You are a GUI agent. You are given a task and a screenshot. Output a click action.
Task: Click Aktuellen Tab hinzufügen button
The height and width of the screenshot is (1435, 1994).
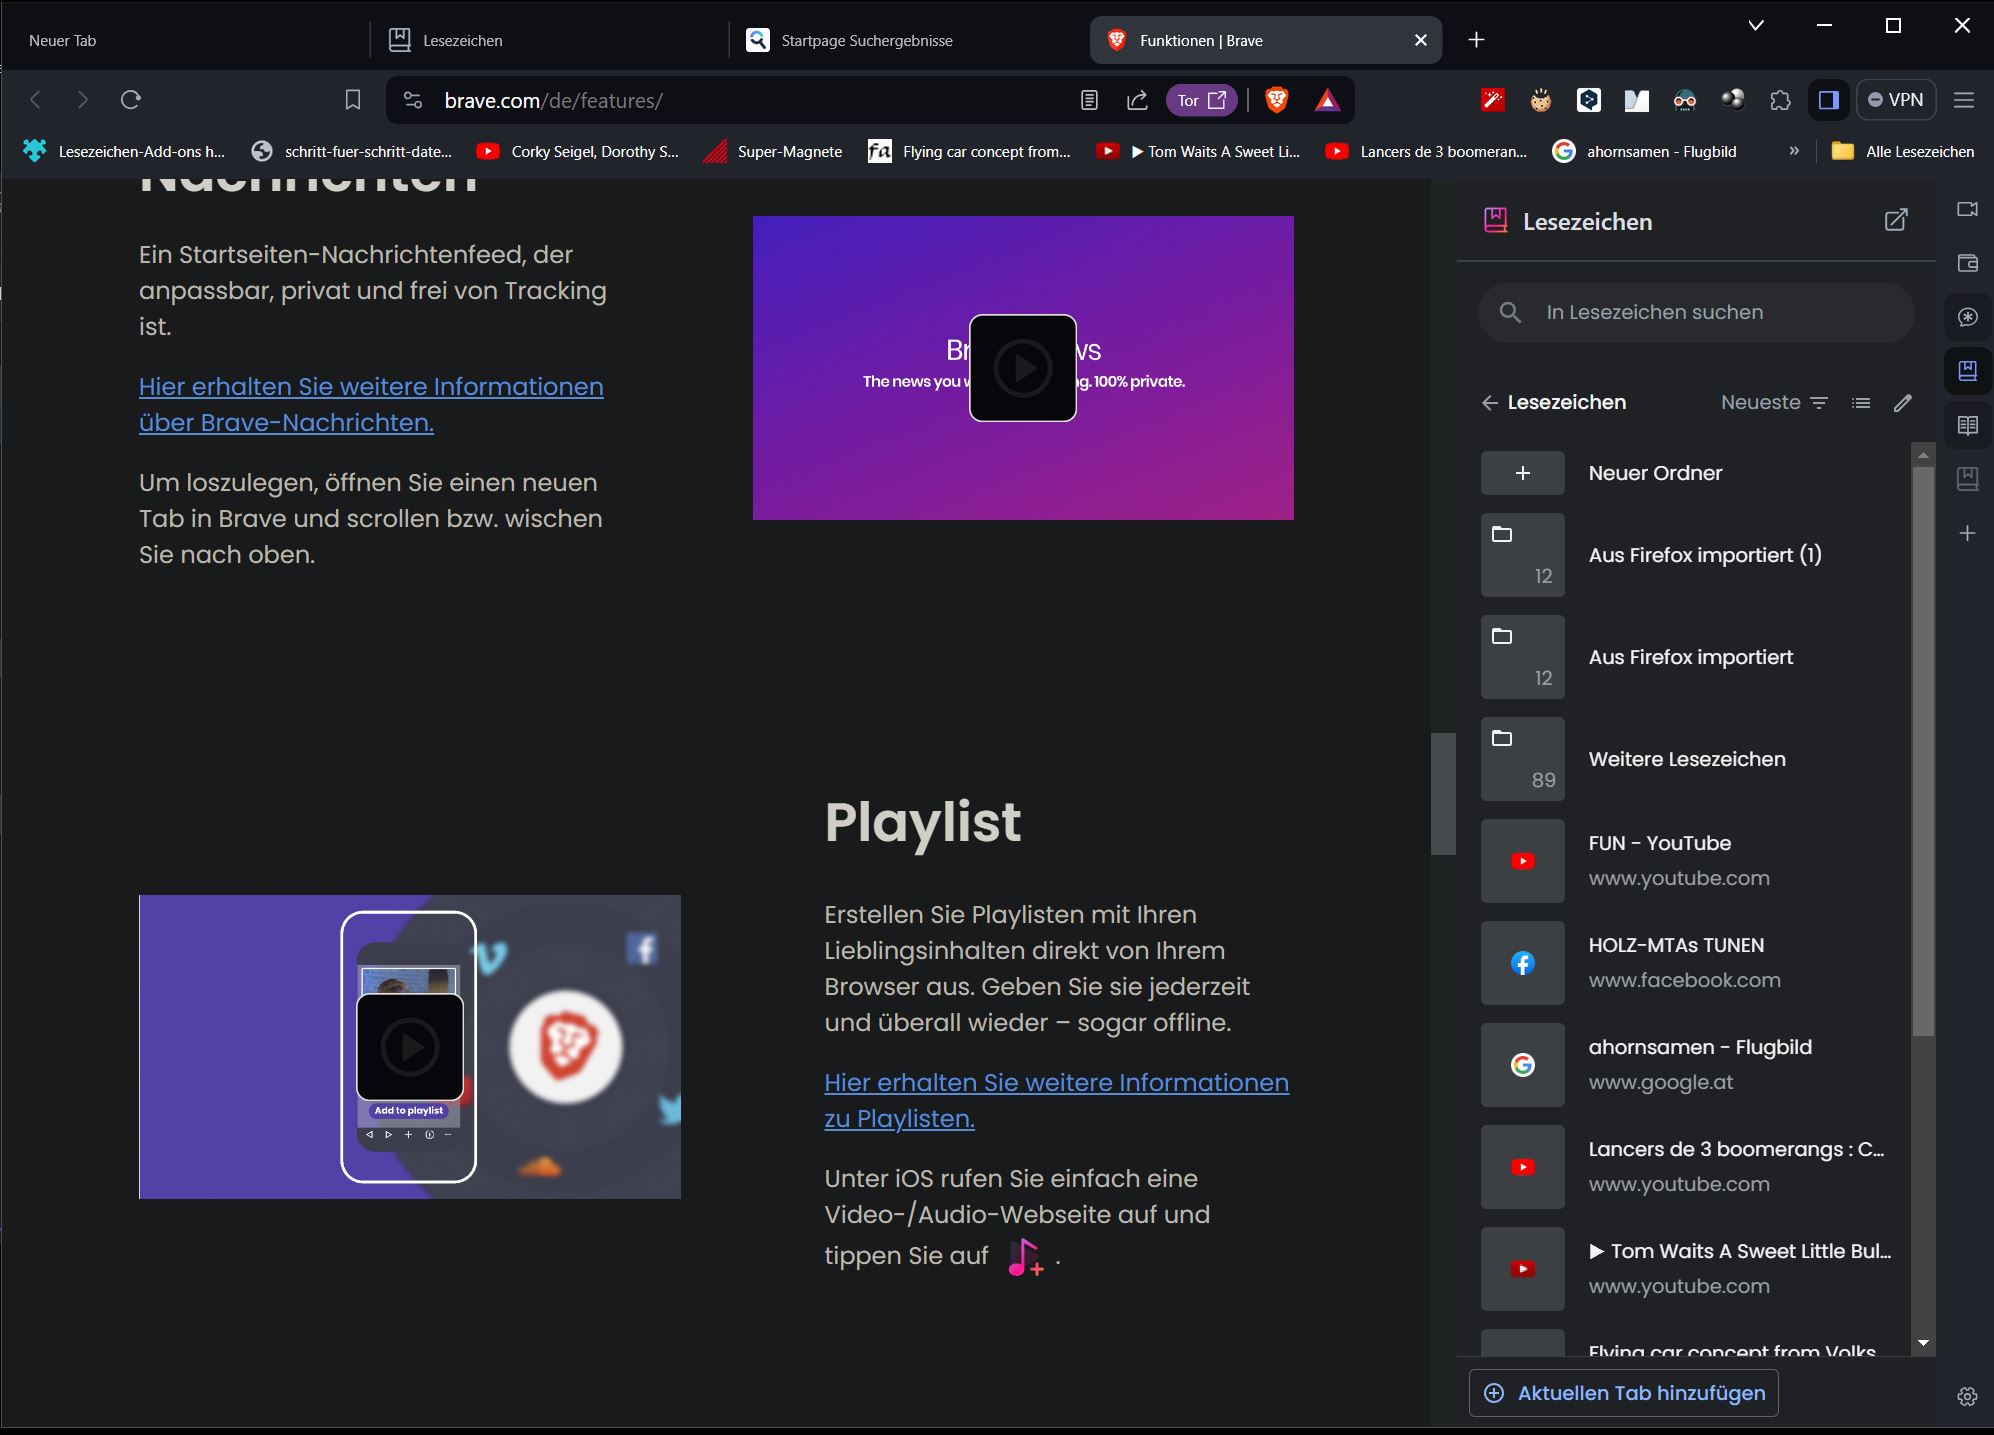click(1624, 1393)
